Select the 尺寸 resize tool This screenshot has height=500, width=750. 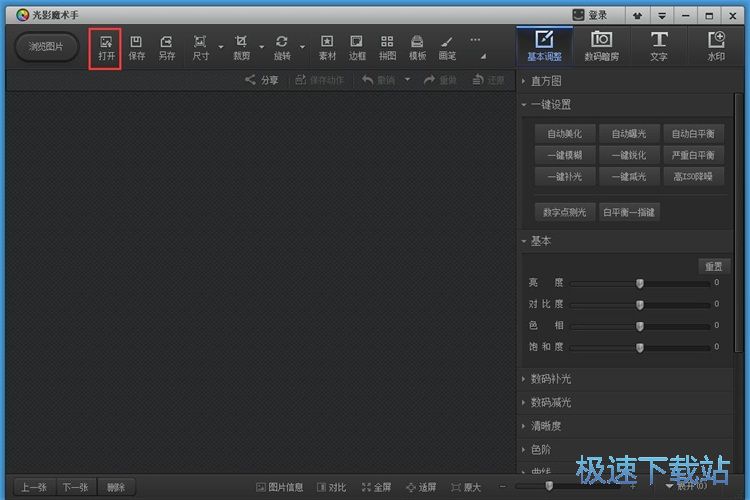(200, 48)
